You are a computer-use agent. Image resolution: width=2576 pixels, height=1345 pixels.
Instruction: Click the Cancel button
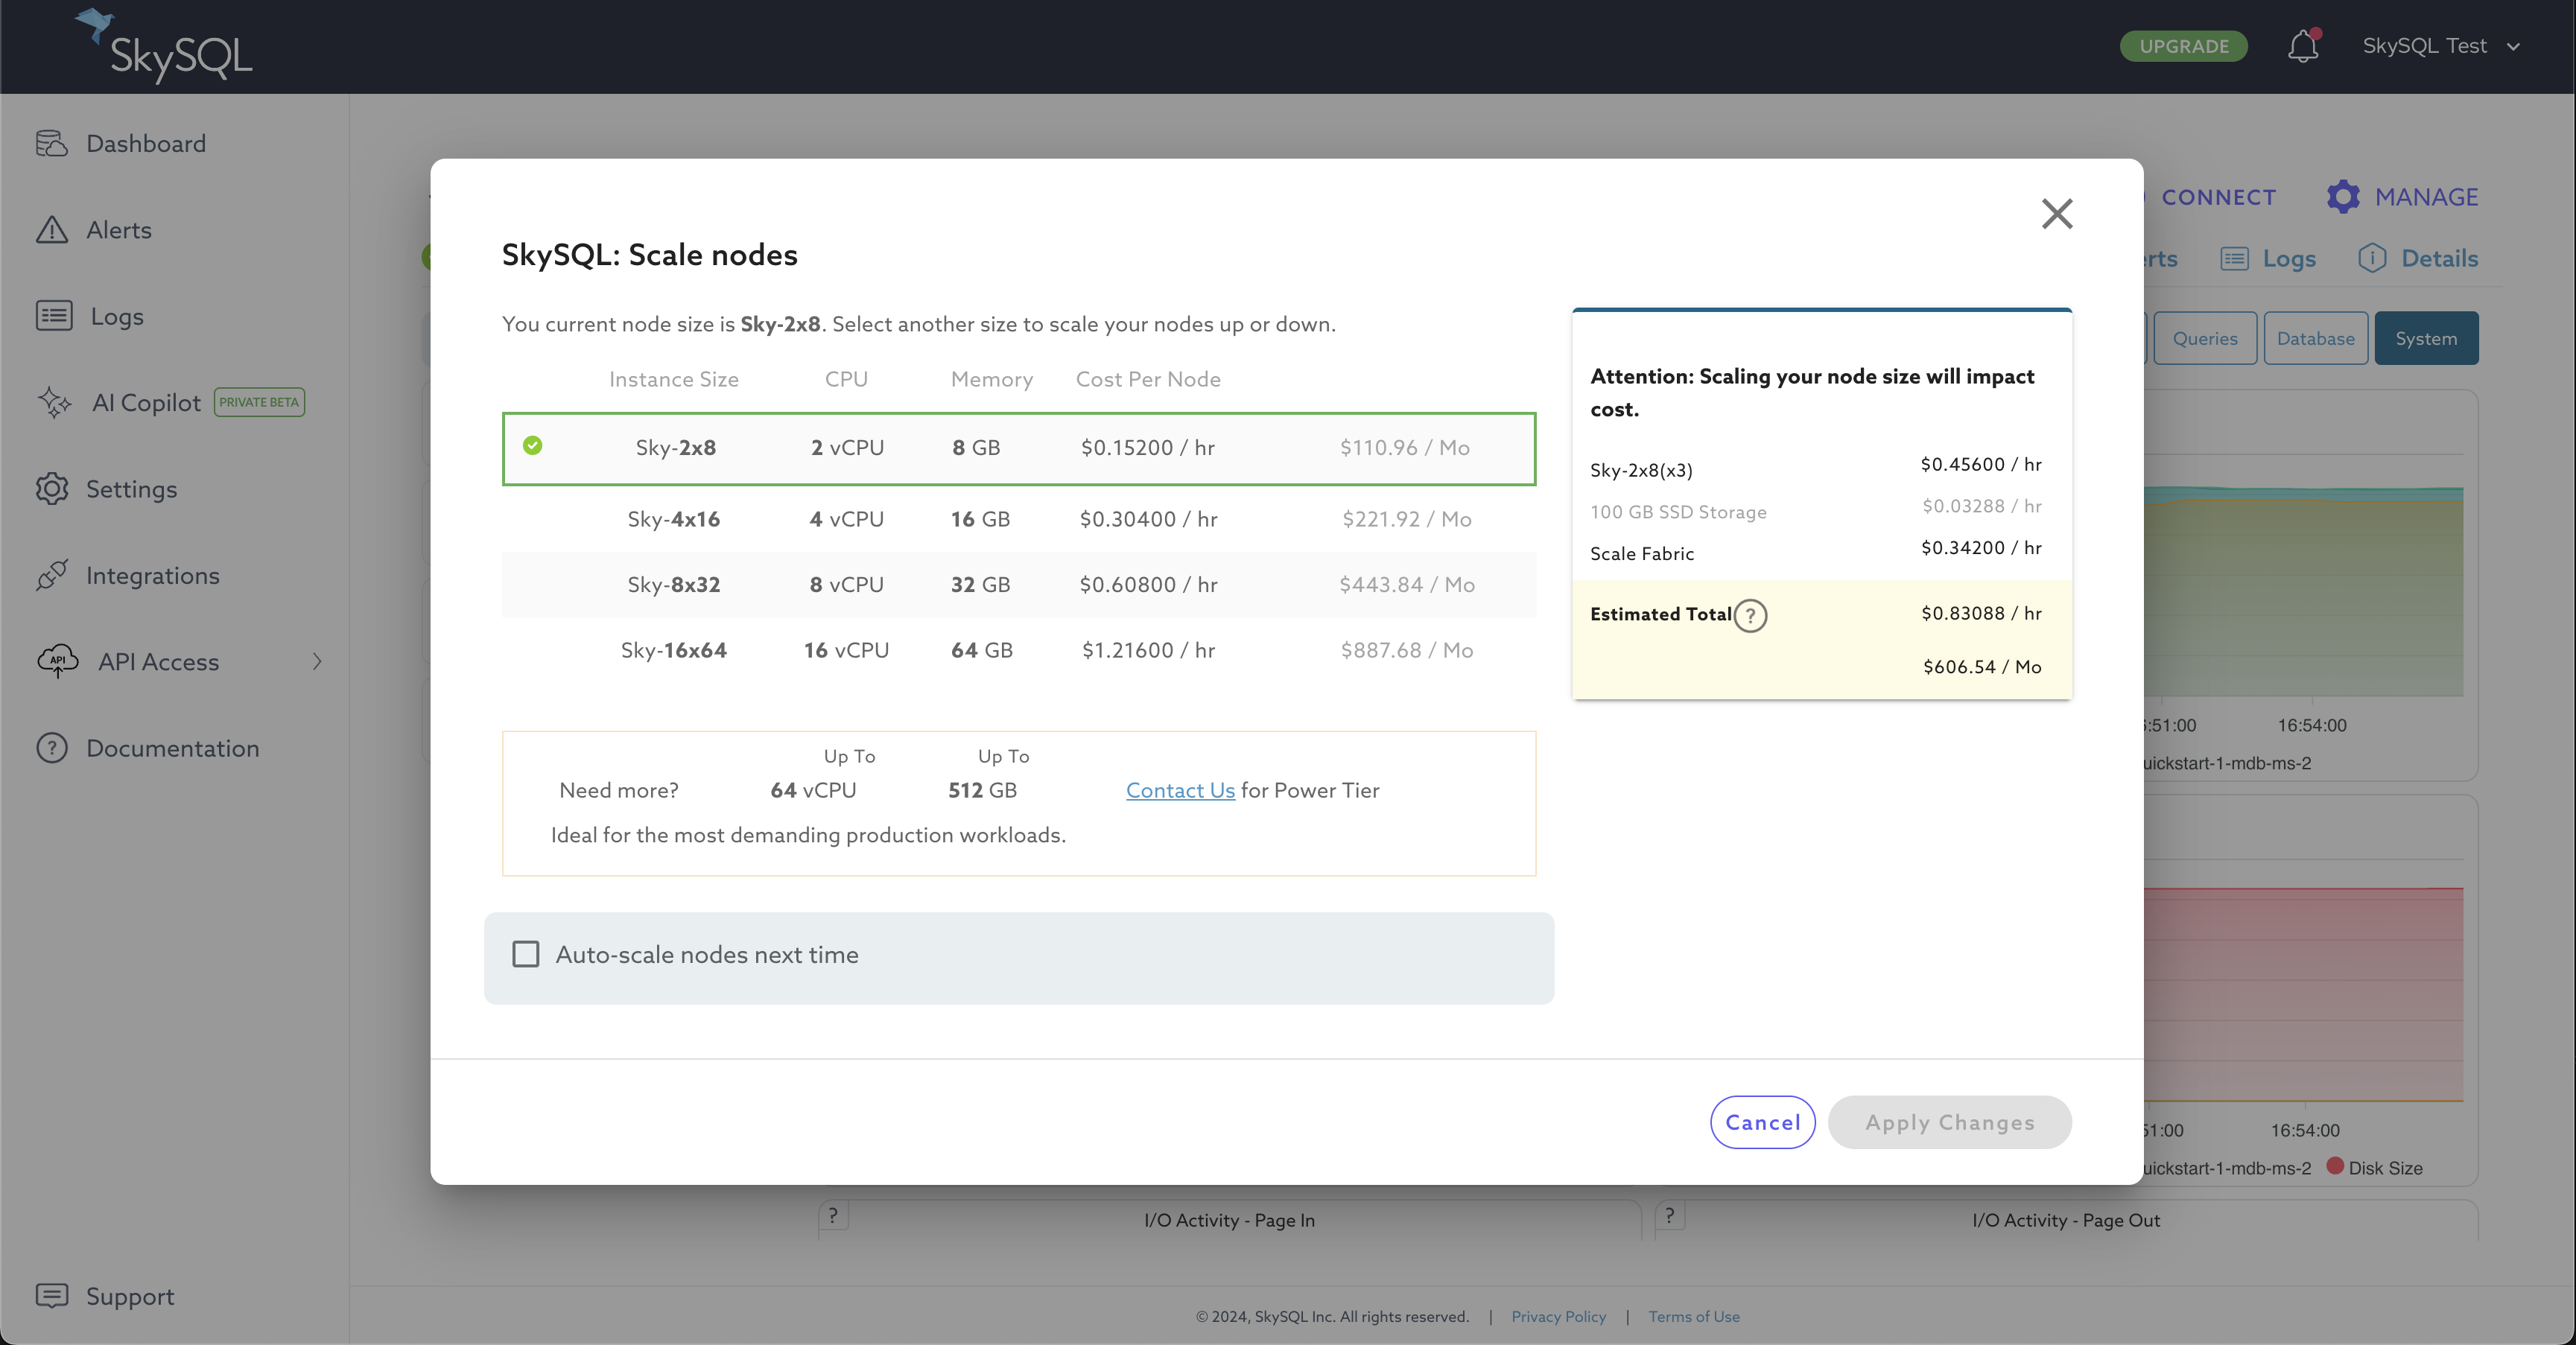pos(1762,1122)
